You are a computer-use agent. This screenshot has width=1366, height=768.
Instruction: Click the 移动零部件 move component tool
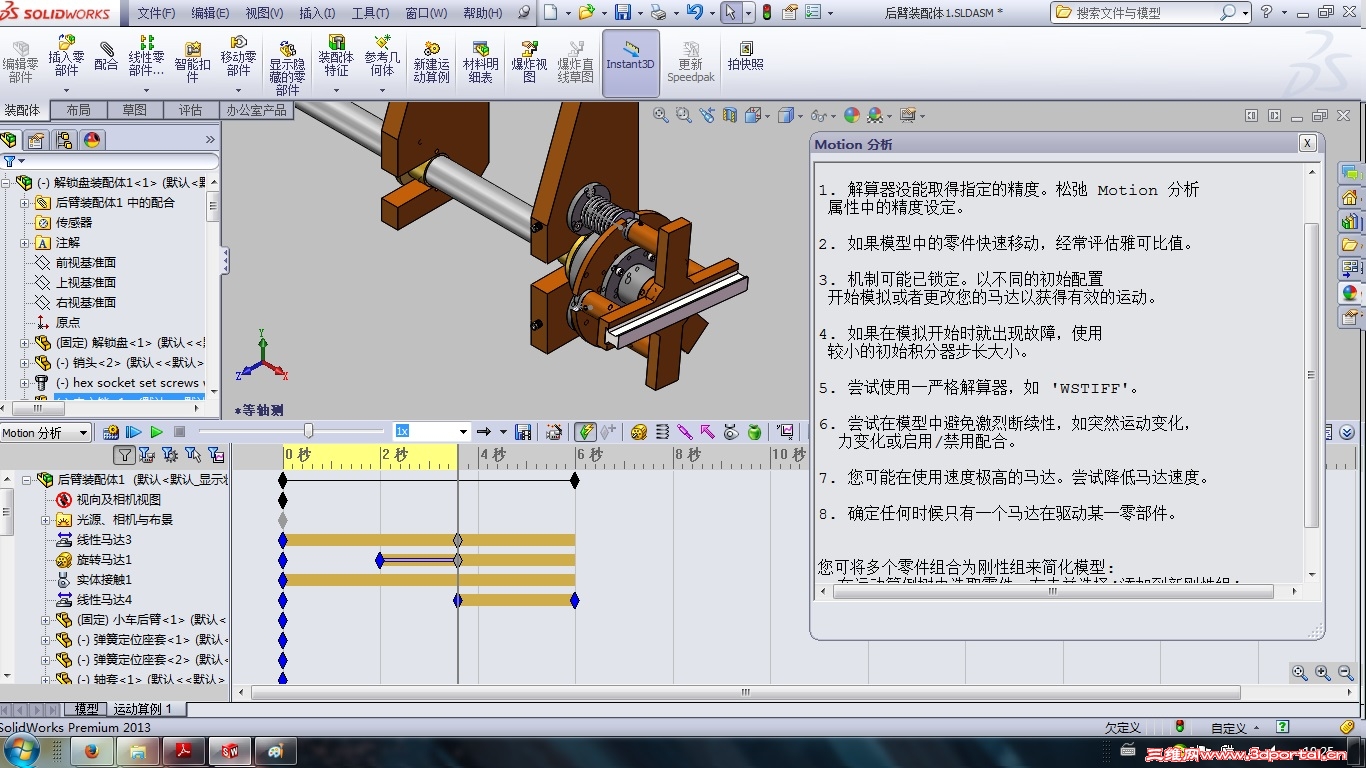(x=238, y=56)
